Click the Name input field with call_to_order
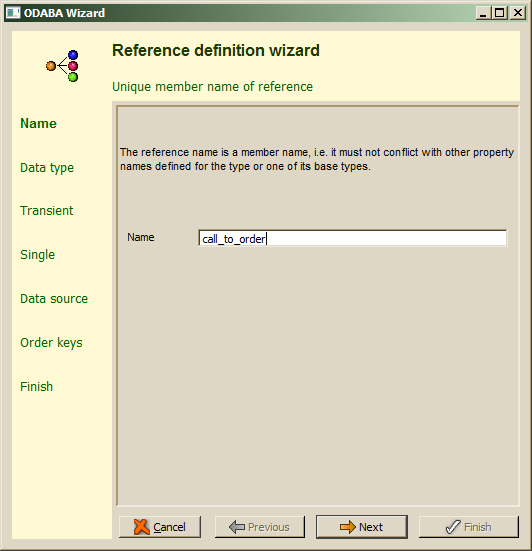This screenshot has width=532, height=551. pyautogui.click(x=352, y=238)
